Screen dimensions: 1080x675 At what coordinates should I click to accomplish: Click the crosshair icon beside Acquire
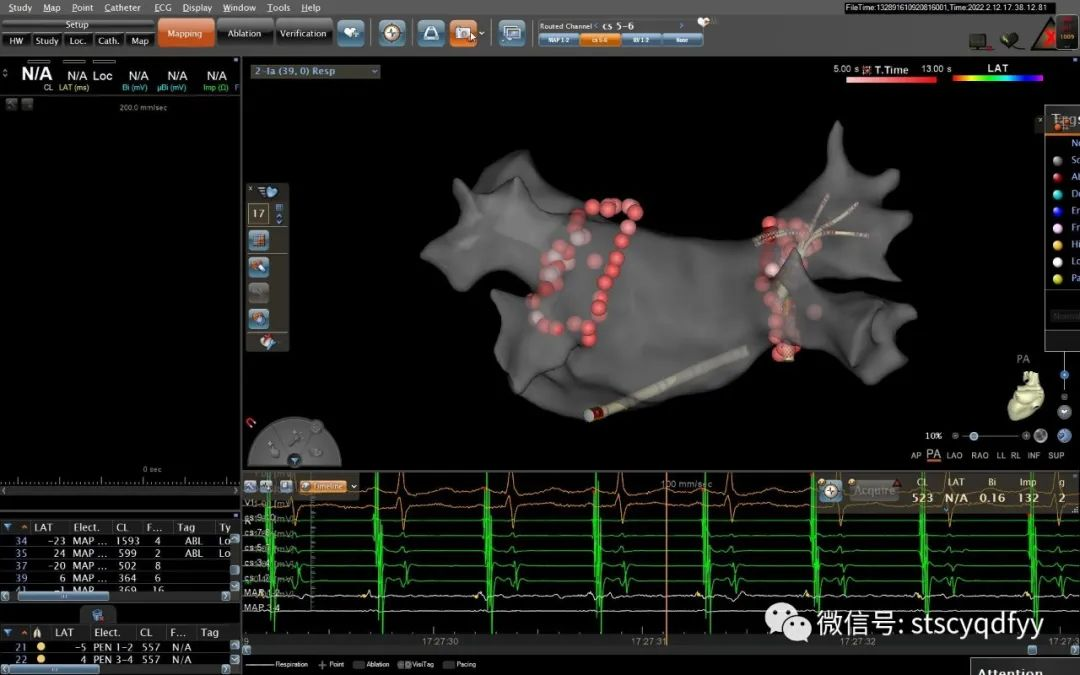(x=831, y=491)
